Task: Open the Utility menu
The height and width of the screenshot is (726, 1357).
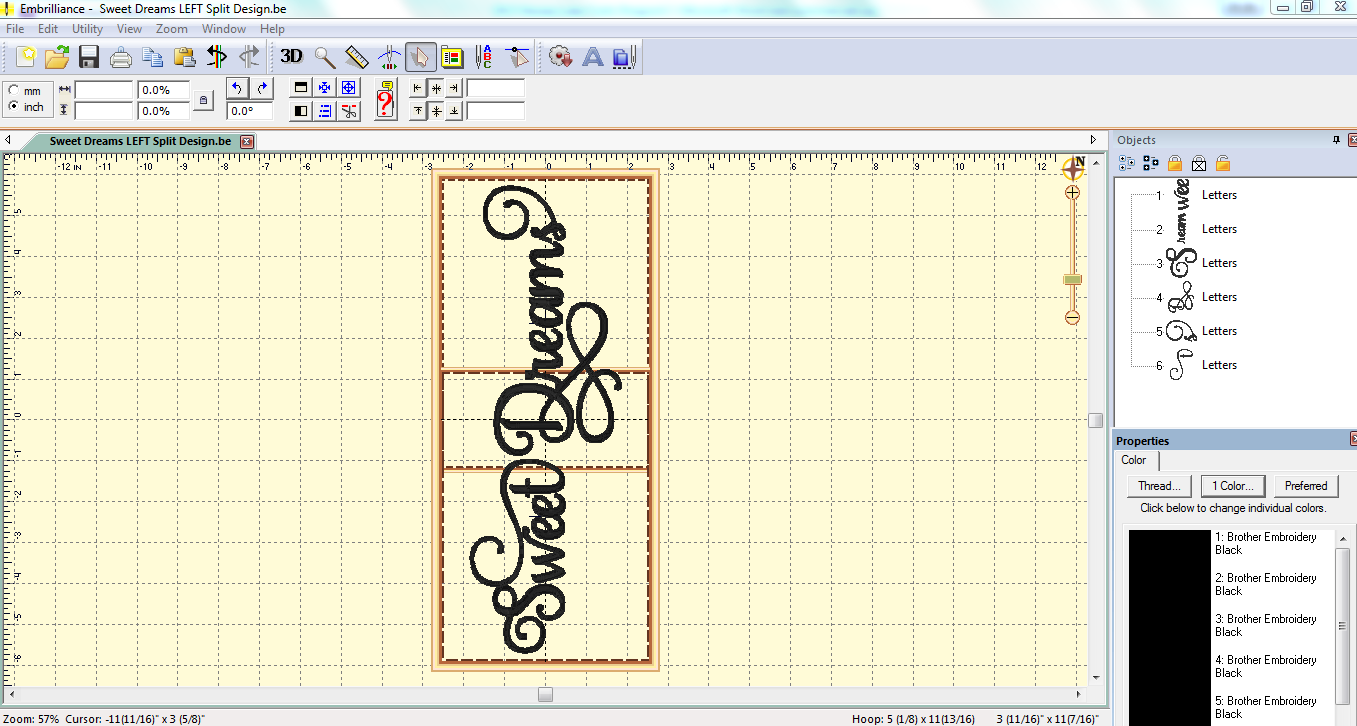Action: 88,29
